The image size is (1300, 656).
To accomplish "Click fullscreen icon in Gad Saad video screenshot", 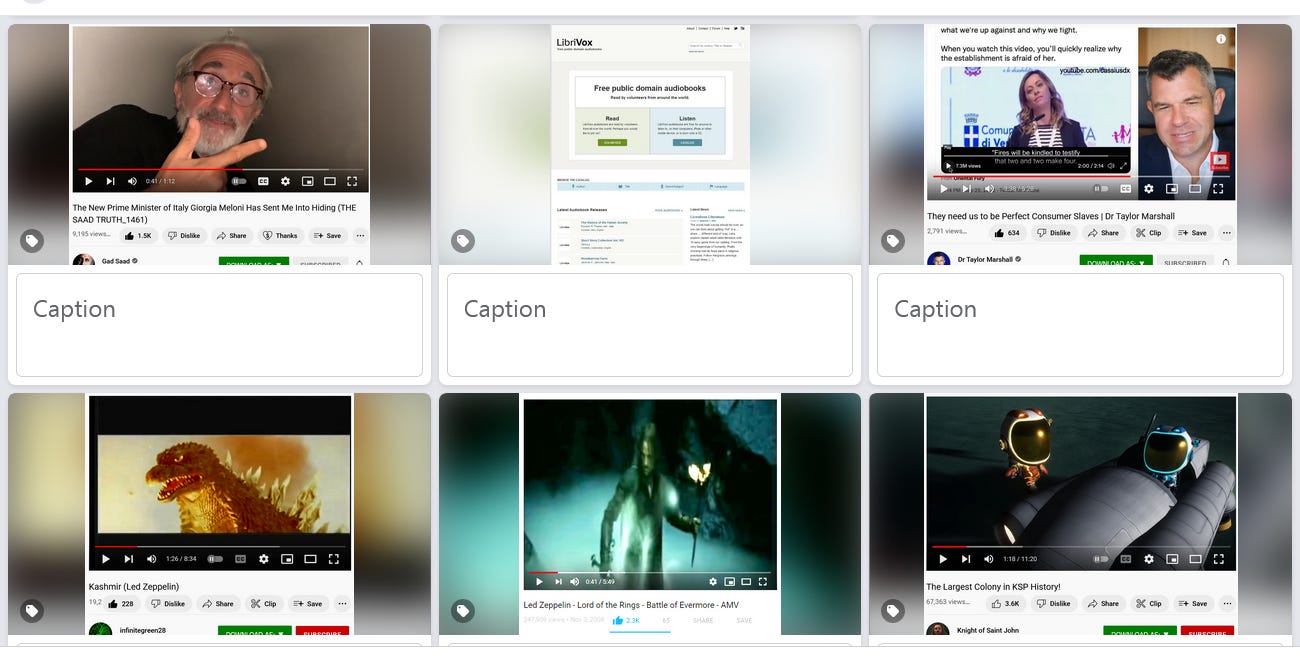I will click(x=352, y=181).
